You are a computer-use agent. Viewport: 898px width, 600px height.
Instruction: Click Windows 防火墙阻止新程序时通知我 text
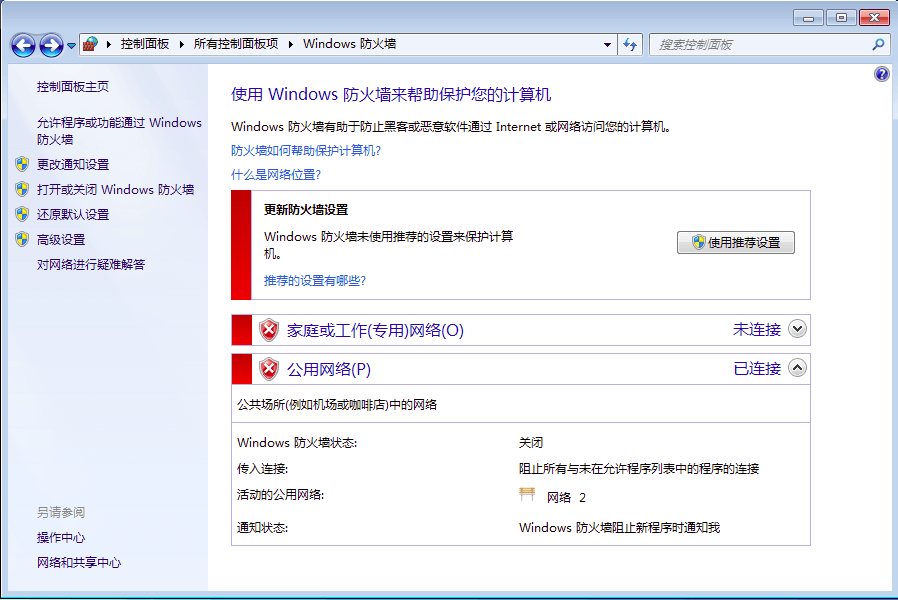tap(619, 528)
